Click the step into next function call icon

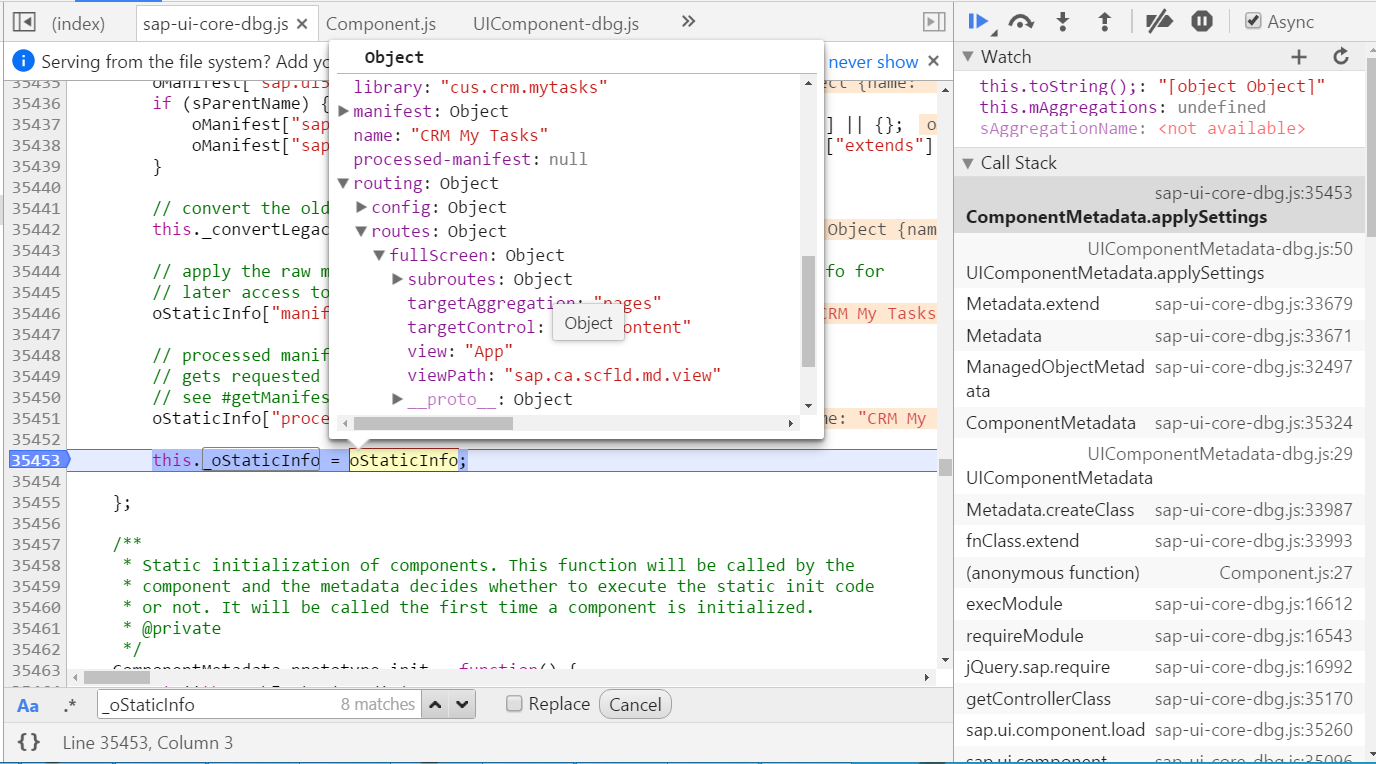point(1062,20)
